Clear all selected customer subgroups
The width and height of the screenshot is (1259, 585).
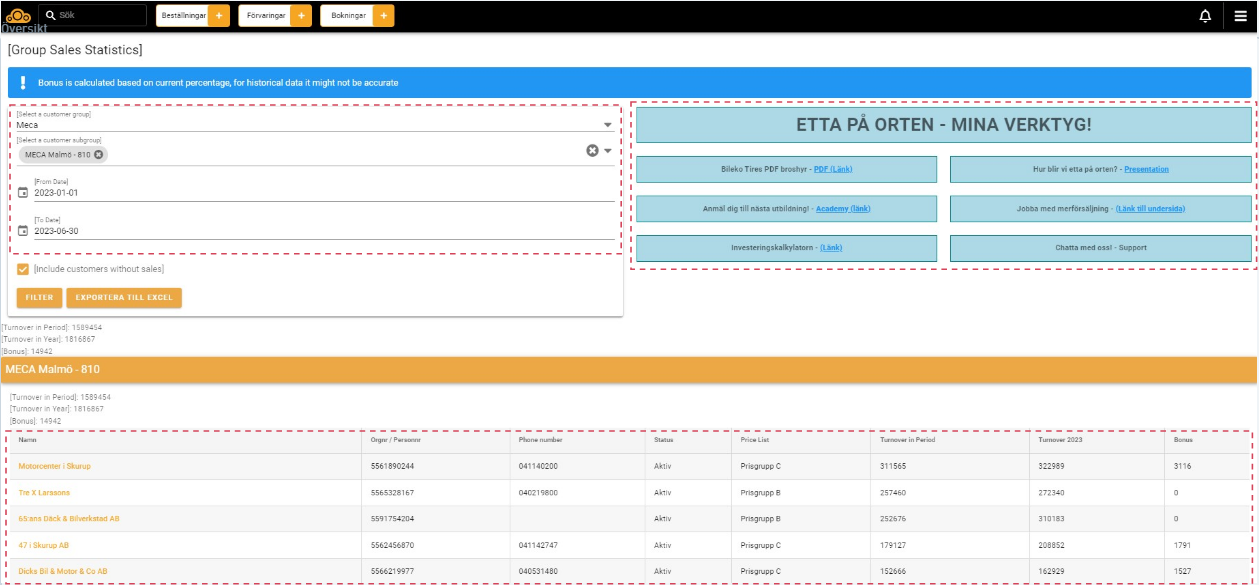point(592,150)
